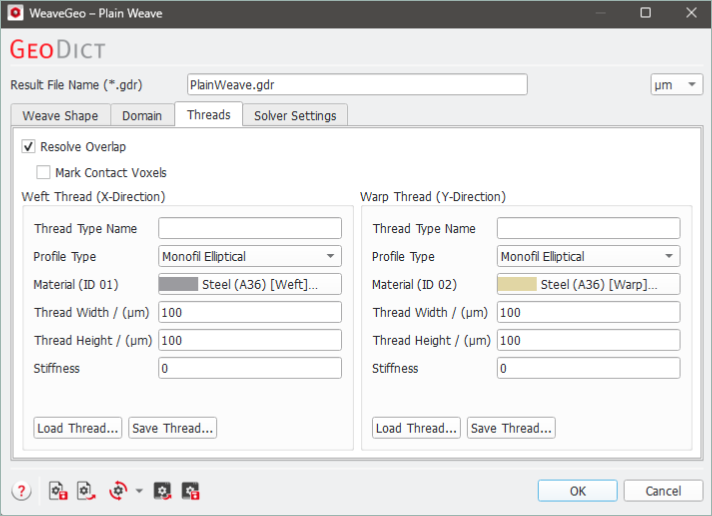Image resolution: width=712 pixels, height=516 pixels.
Task: Click the "Warp Thread (Y-Direction)" group label
Action: point(433,197)
